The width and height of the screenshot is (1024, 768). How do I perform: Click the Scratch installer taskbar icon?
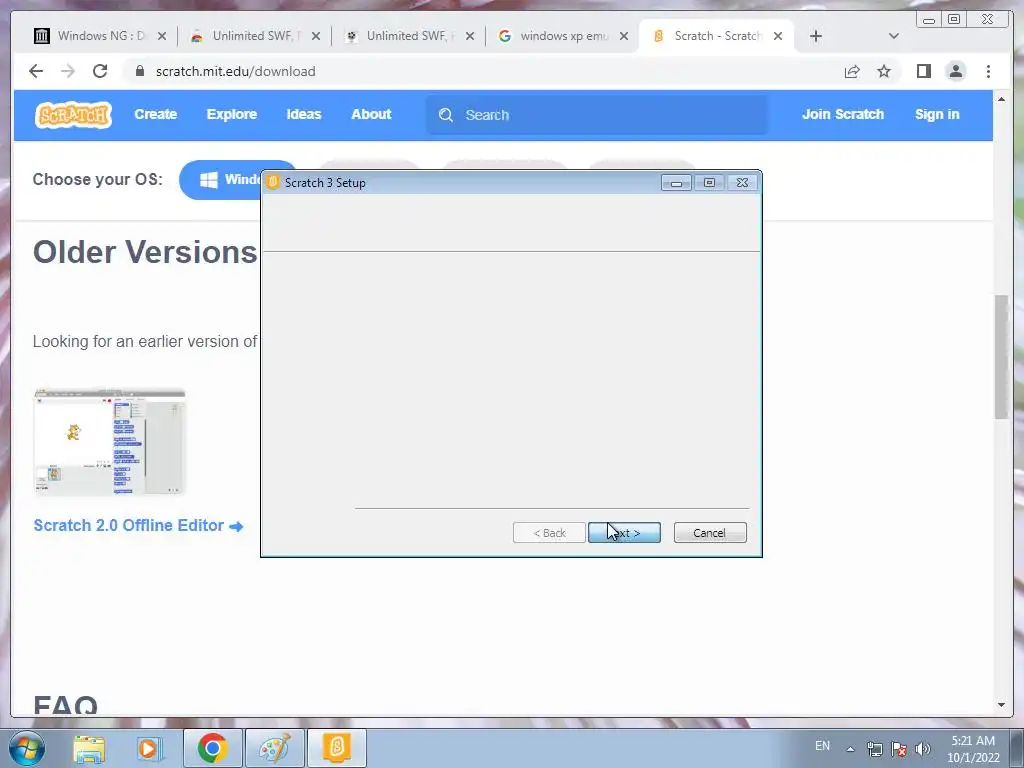coord(337,748)
